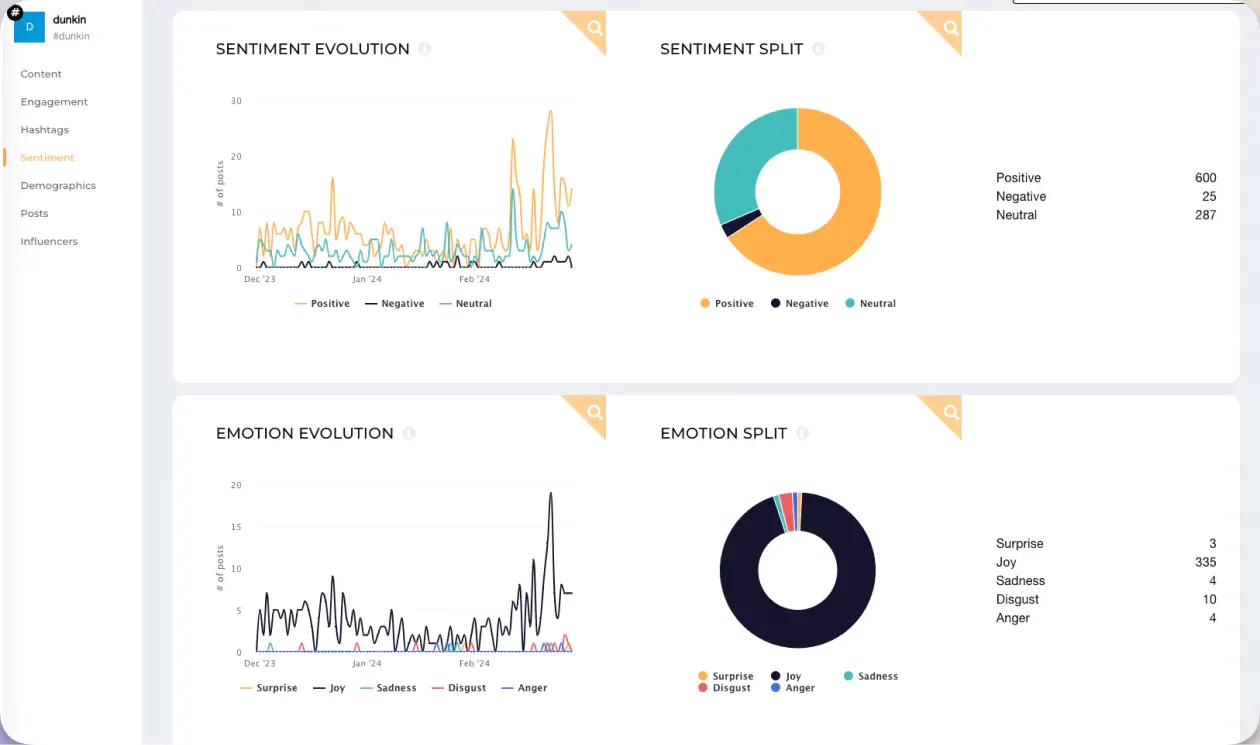Click the blue dunkin profile avatar

point(29,27)
